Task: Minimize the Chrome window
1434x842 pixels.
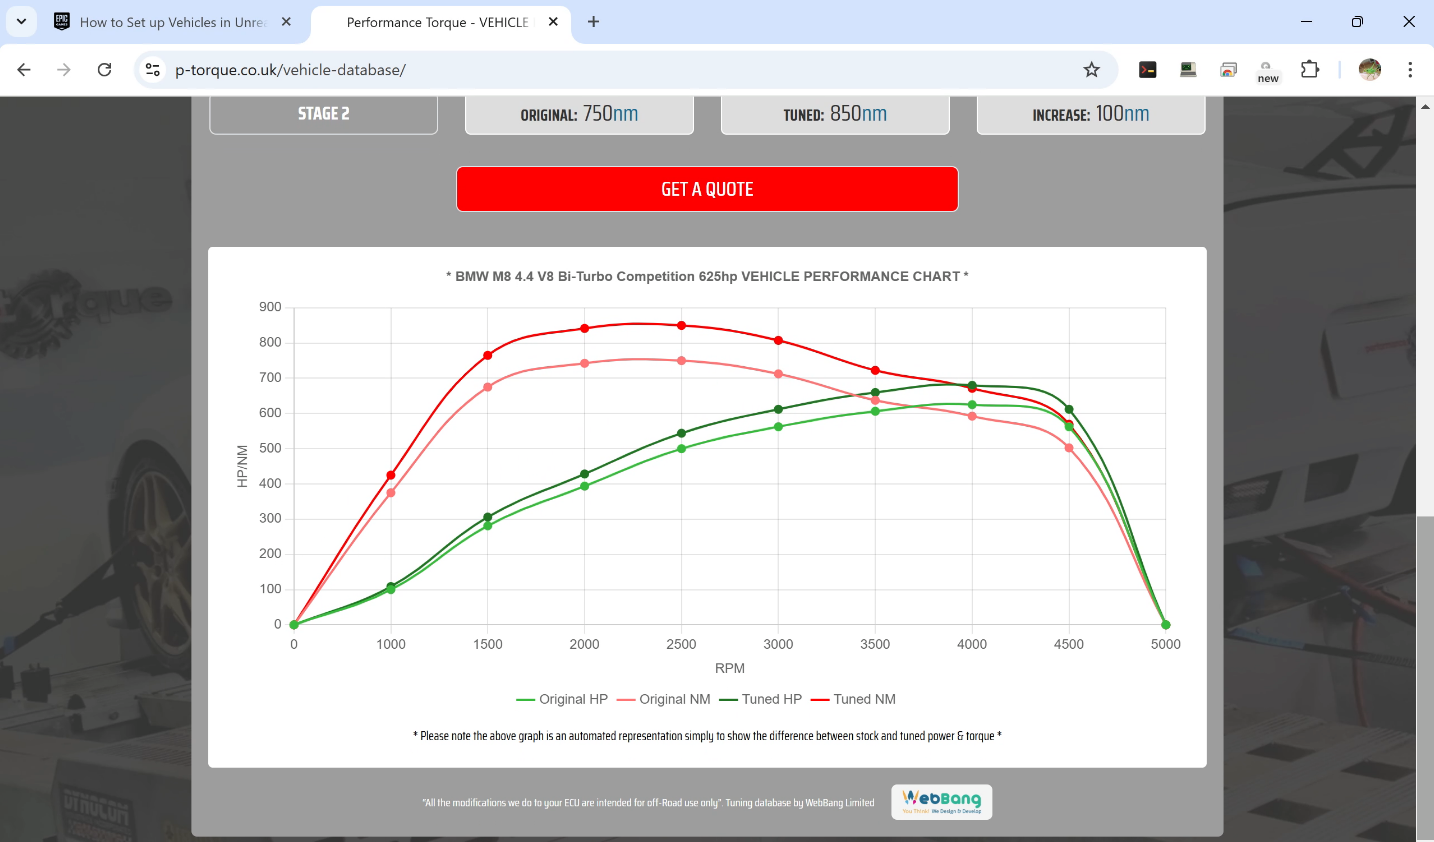Action: click(x=1306, y=22)
